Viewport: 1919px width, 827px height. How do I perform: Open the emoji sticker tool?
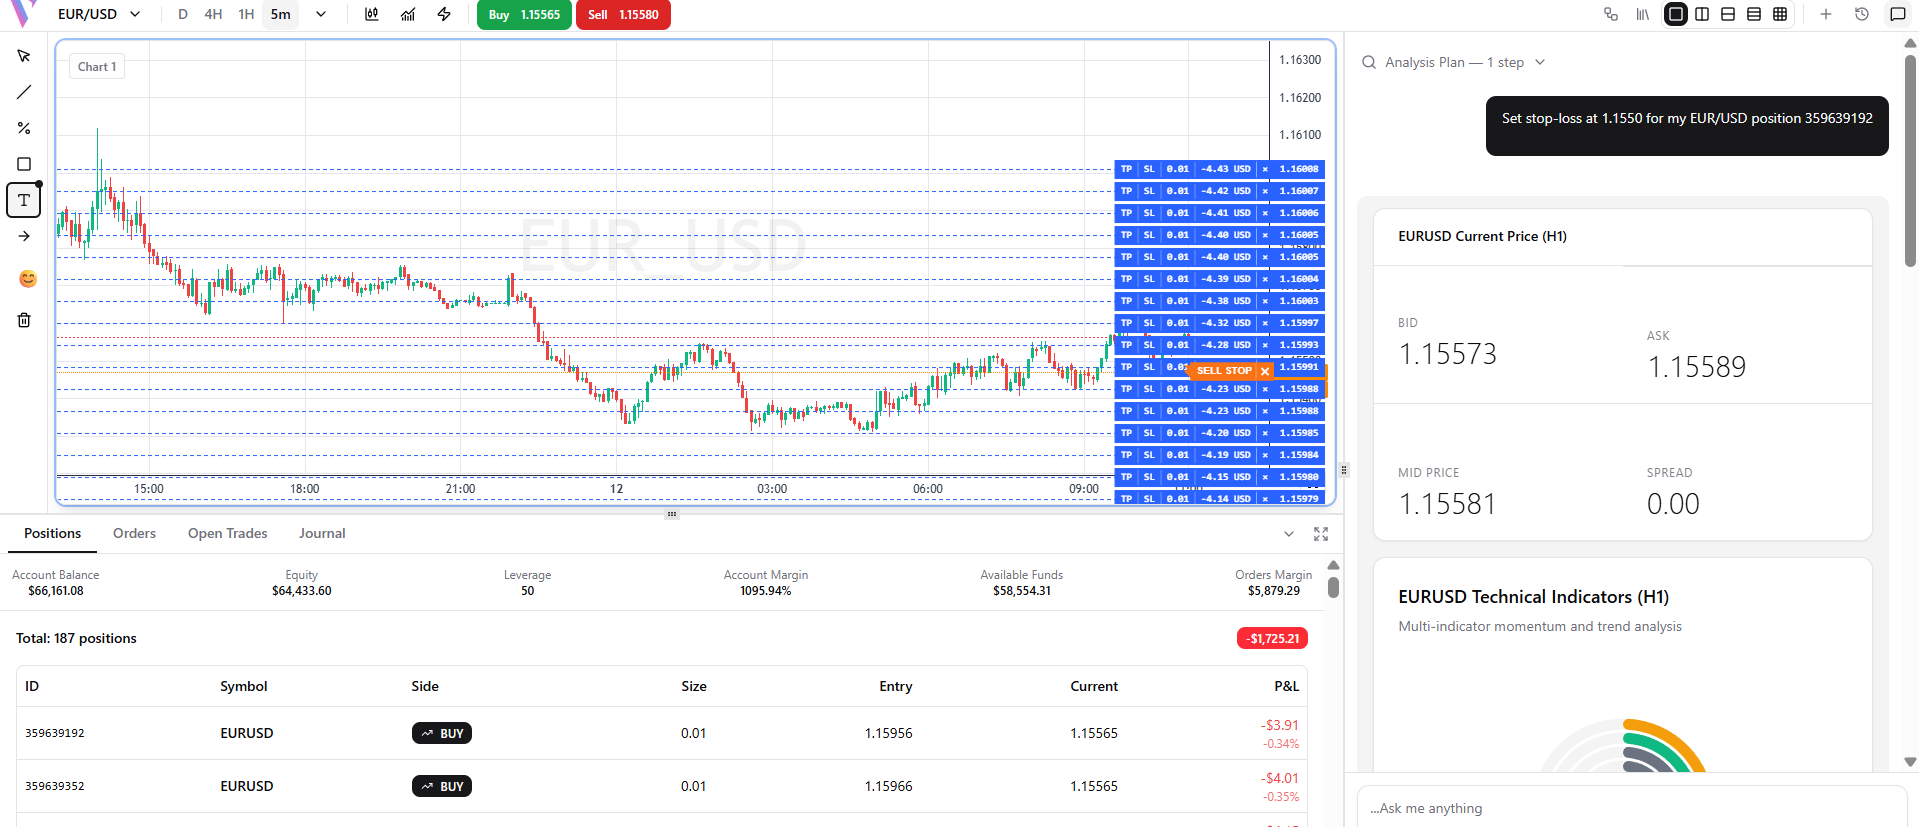pyautogui.click(x=28, y=279)
